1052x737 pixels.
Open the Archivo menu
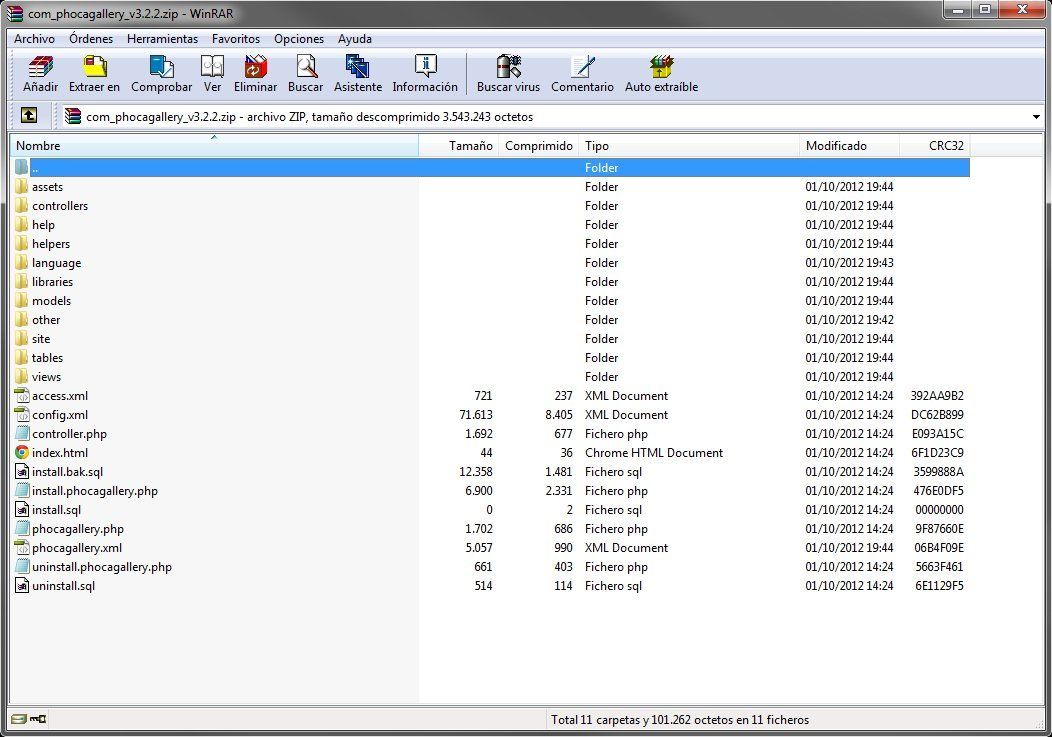tap(34, 39)
